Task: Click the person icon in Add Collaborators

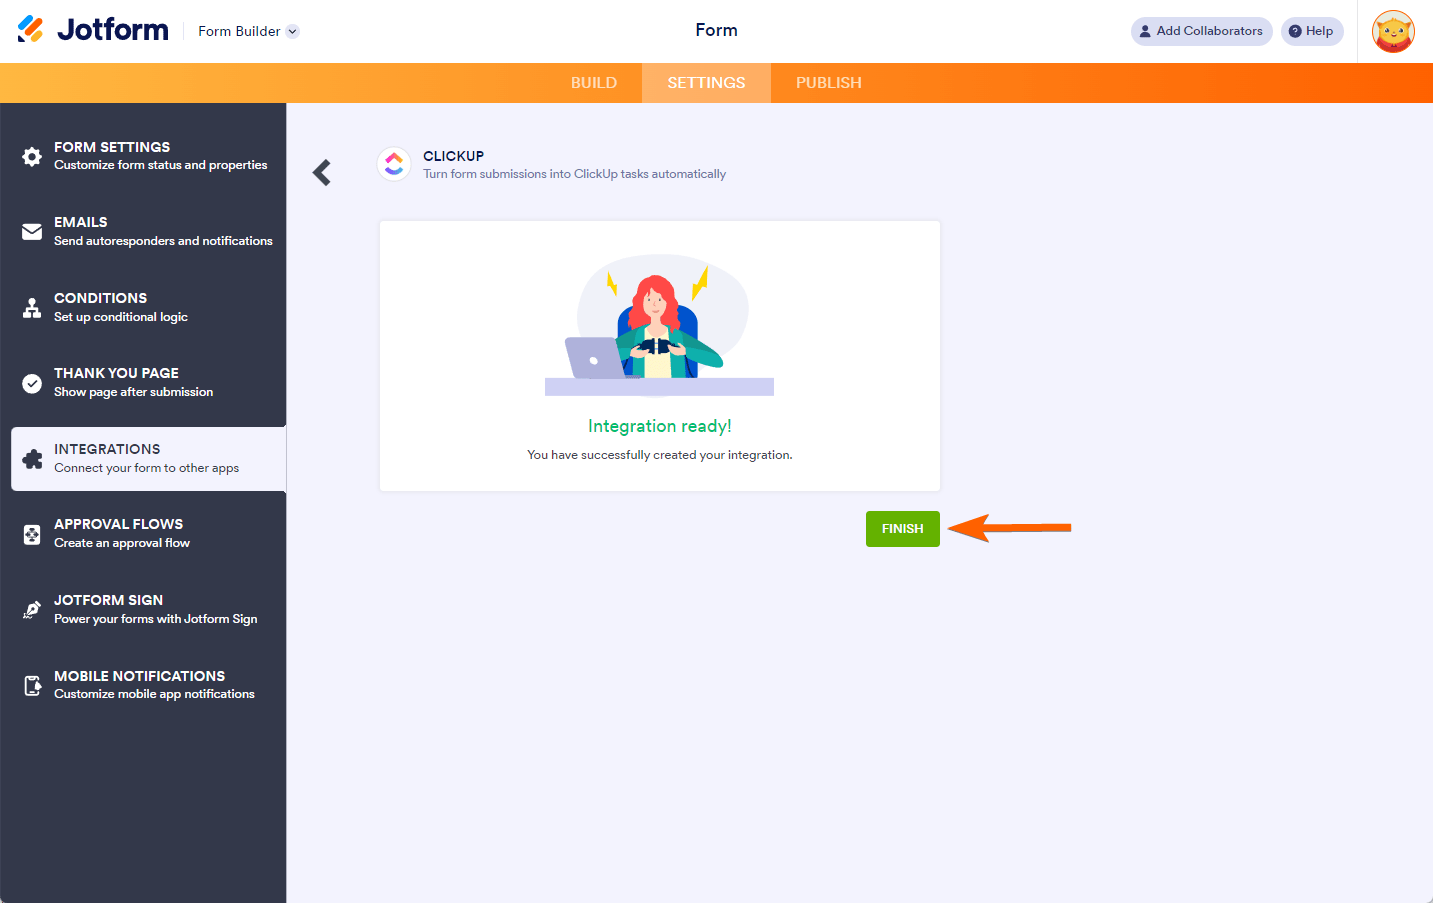Action: (1145, 31)
